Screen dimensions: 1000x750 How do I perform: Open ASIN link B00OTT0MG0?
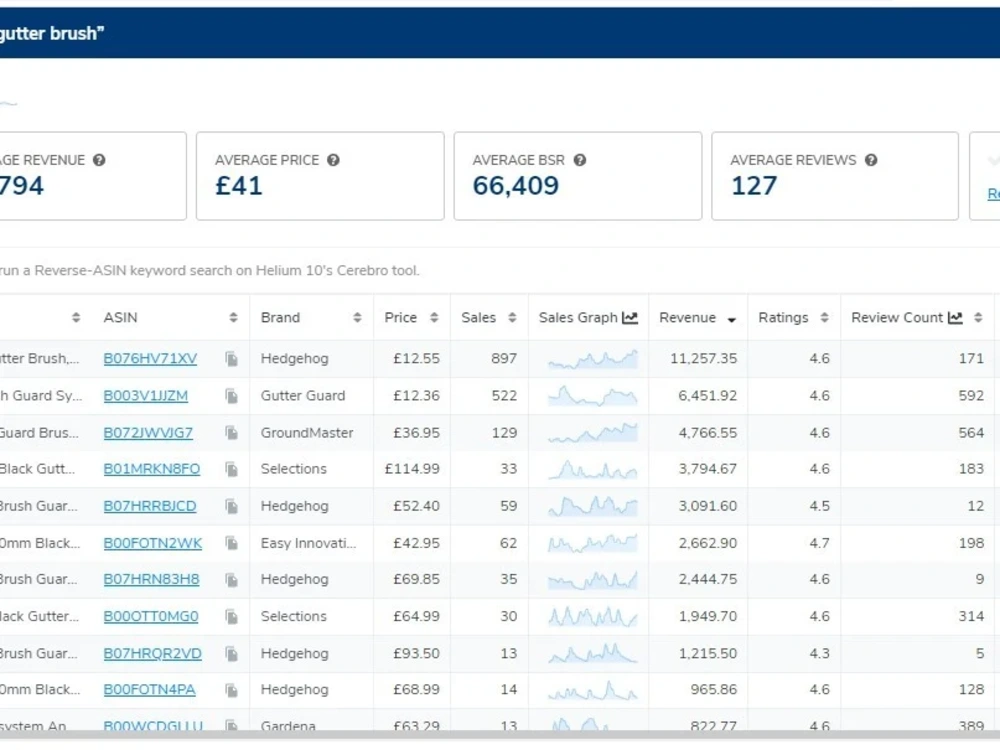[x=151, y=616]
